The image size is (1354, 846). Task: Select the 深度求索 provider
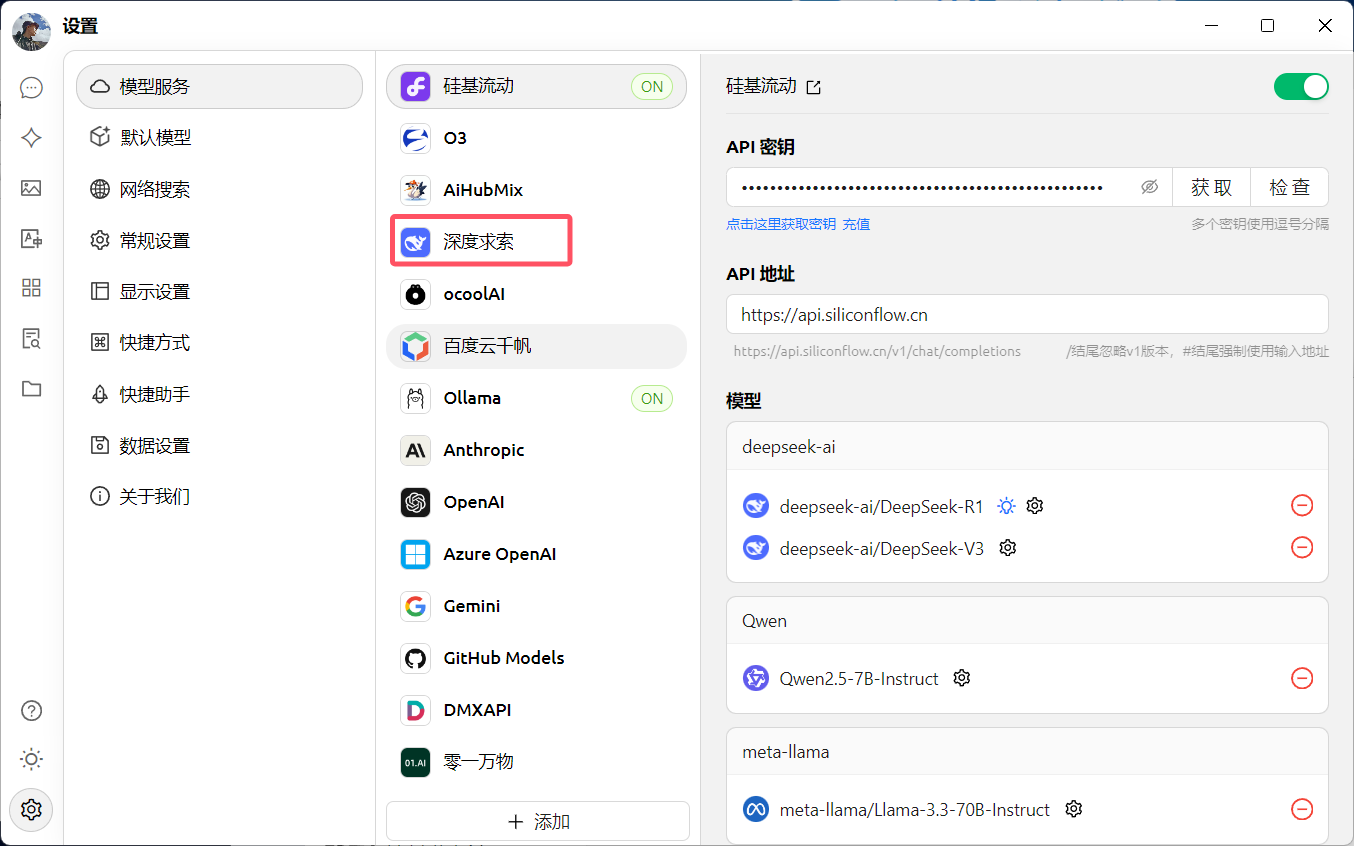(536, 242)
